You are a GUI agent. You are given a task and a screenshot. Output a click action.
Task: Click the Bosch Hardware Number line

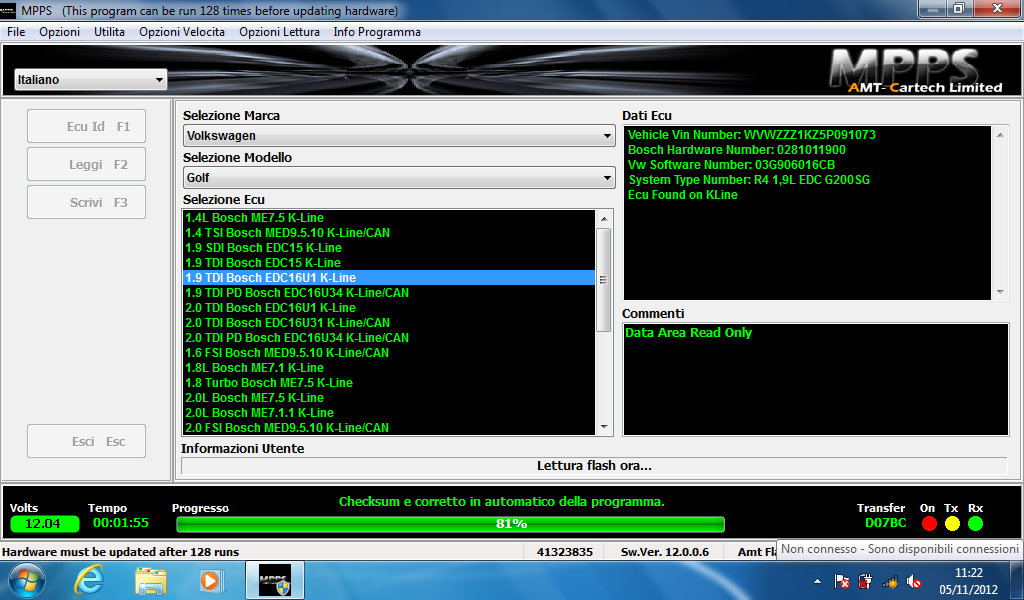point(737,150)
